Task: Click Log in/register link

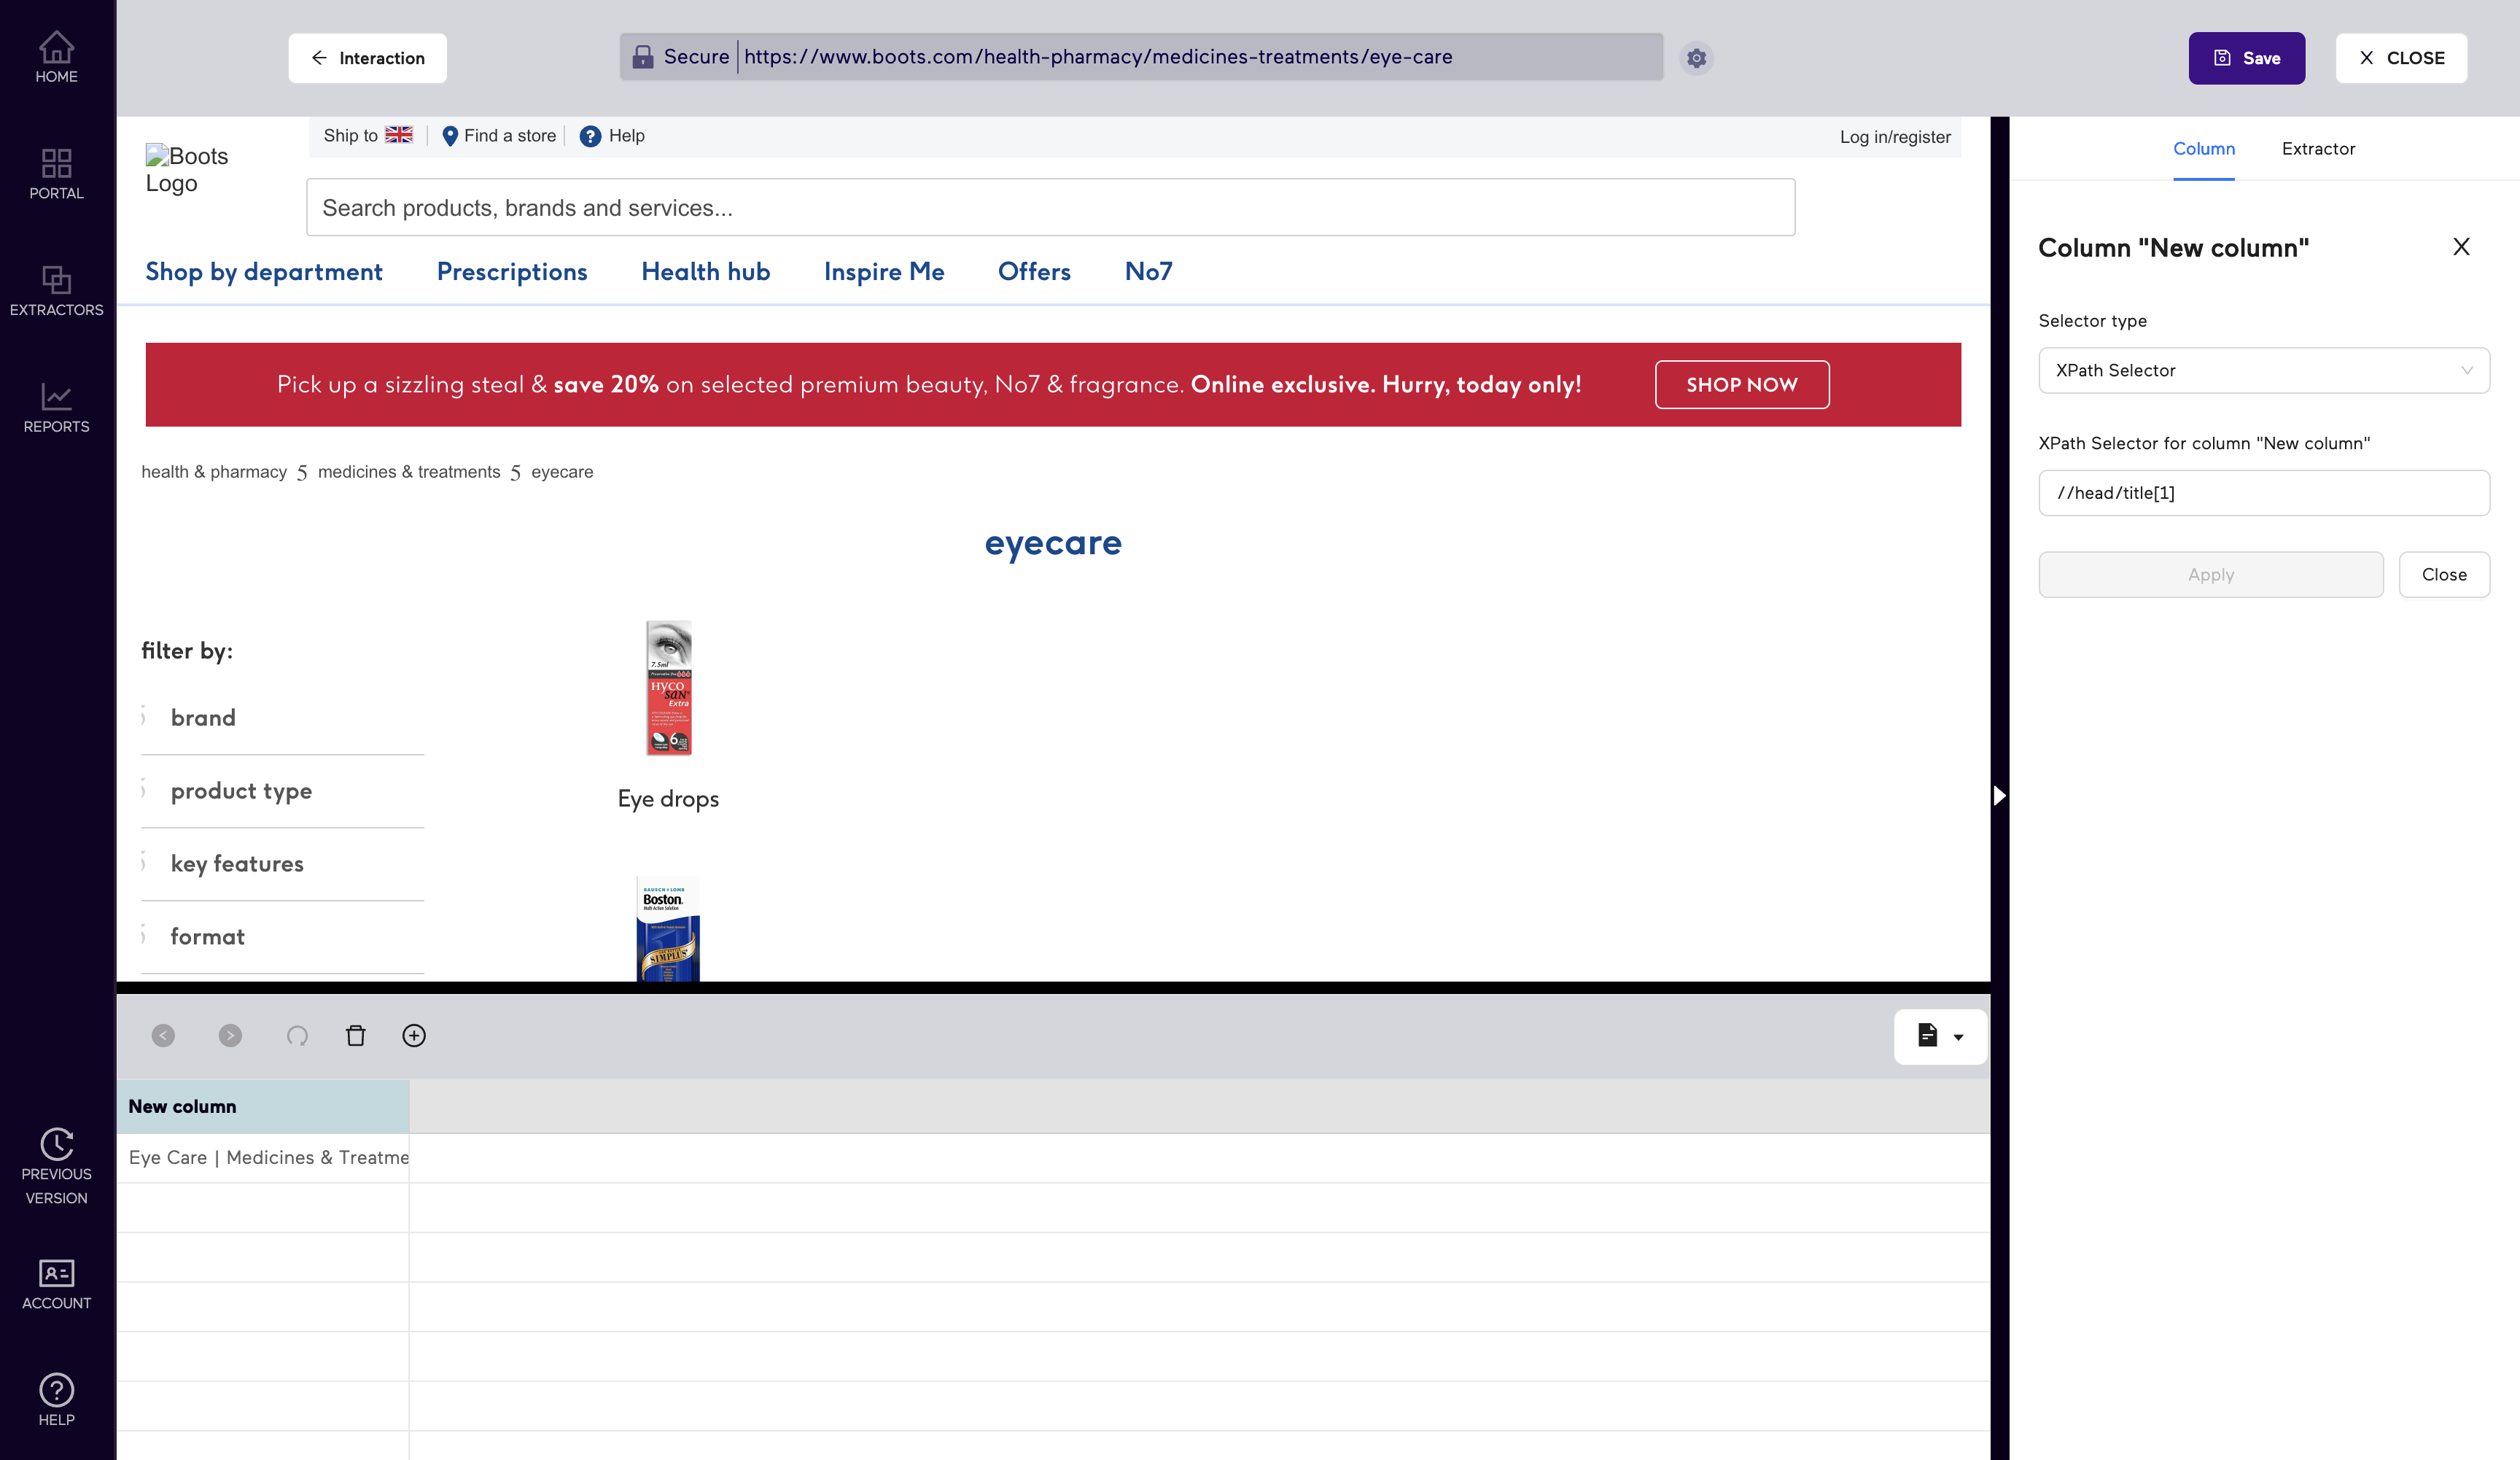Action: coord(1895,137)
